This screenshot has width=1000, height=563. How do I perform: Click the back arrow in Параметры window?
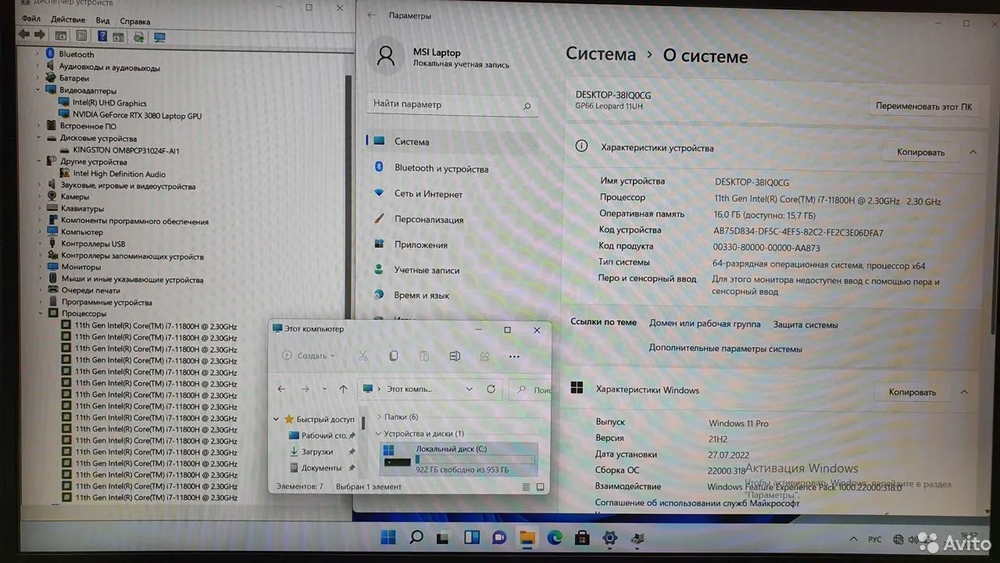click(x=372, y=15)
